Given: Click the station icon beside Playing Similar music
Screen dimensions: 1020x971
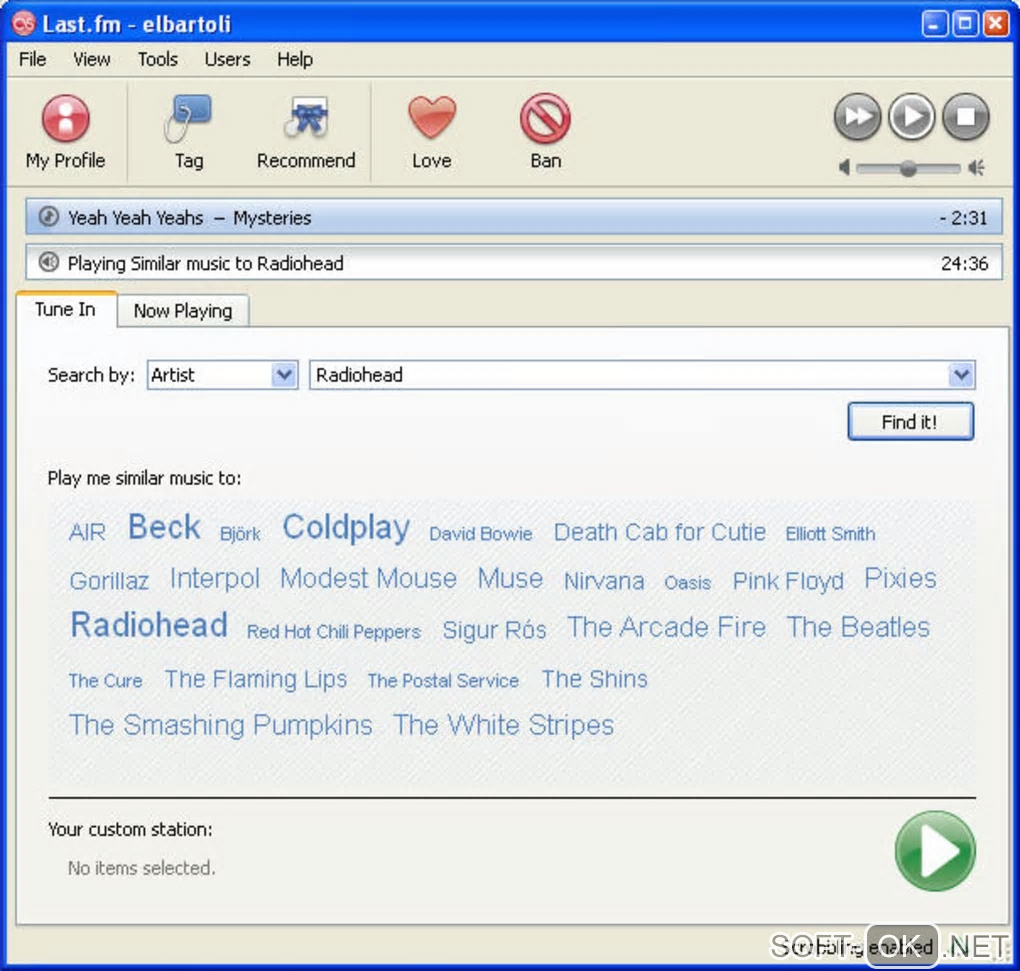Looking at the screenshot, I should click(49, 262).
